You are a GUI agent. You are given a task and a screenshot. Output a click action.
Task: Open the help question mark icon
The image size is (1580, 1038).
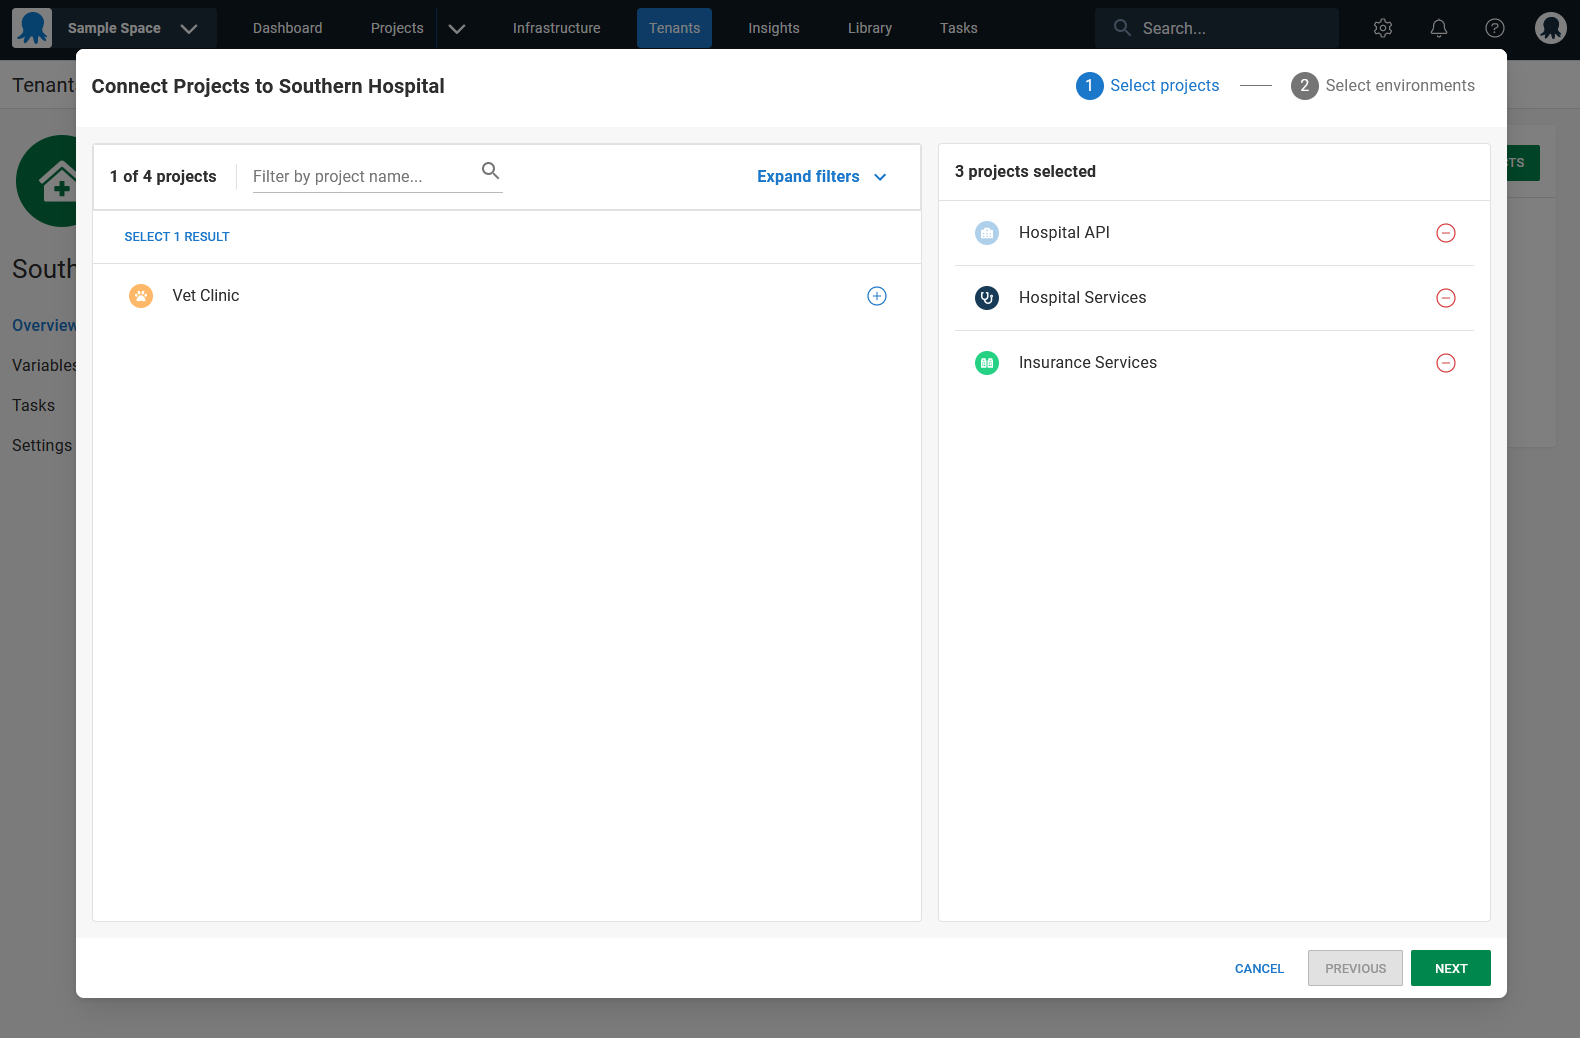tap(1494, 28)
